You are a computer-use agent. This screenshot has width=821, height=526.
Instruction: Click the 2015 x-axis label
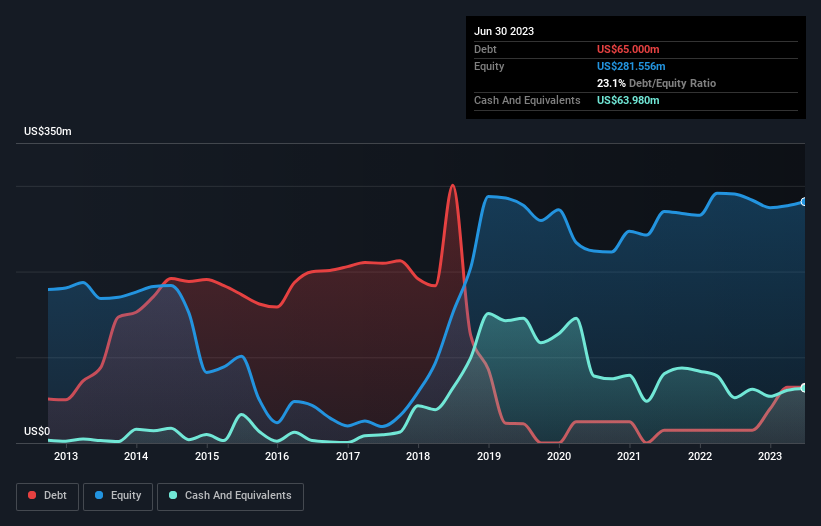coord(207,456)
